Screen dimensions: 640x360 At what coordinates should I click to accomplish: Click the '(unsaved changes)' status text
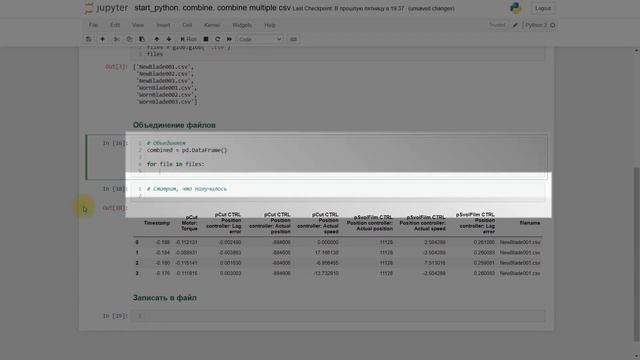[x=431, y=9]
